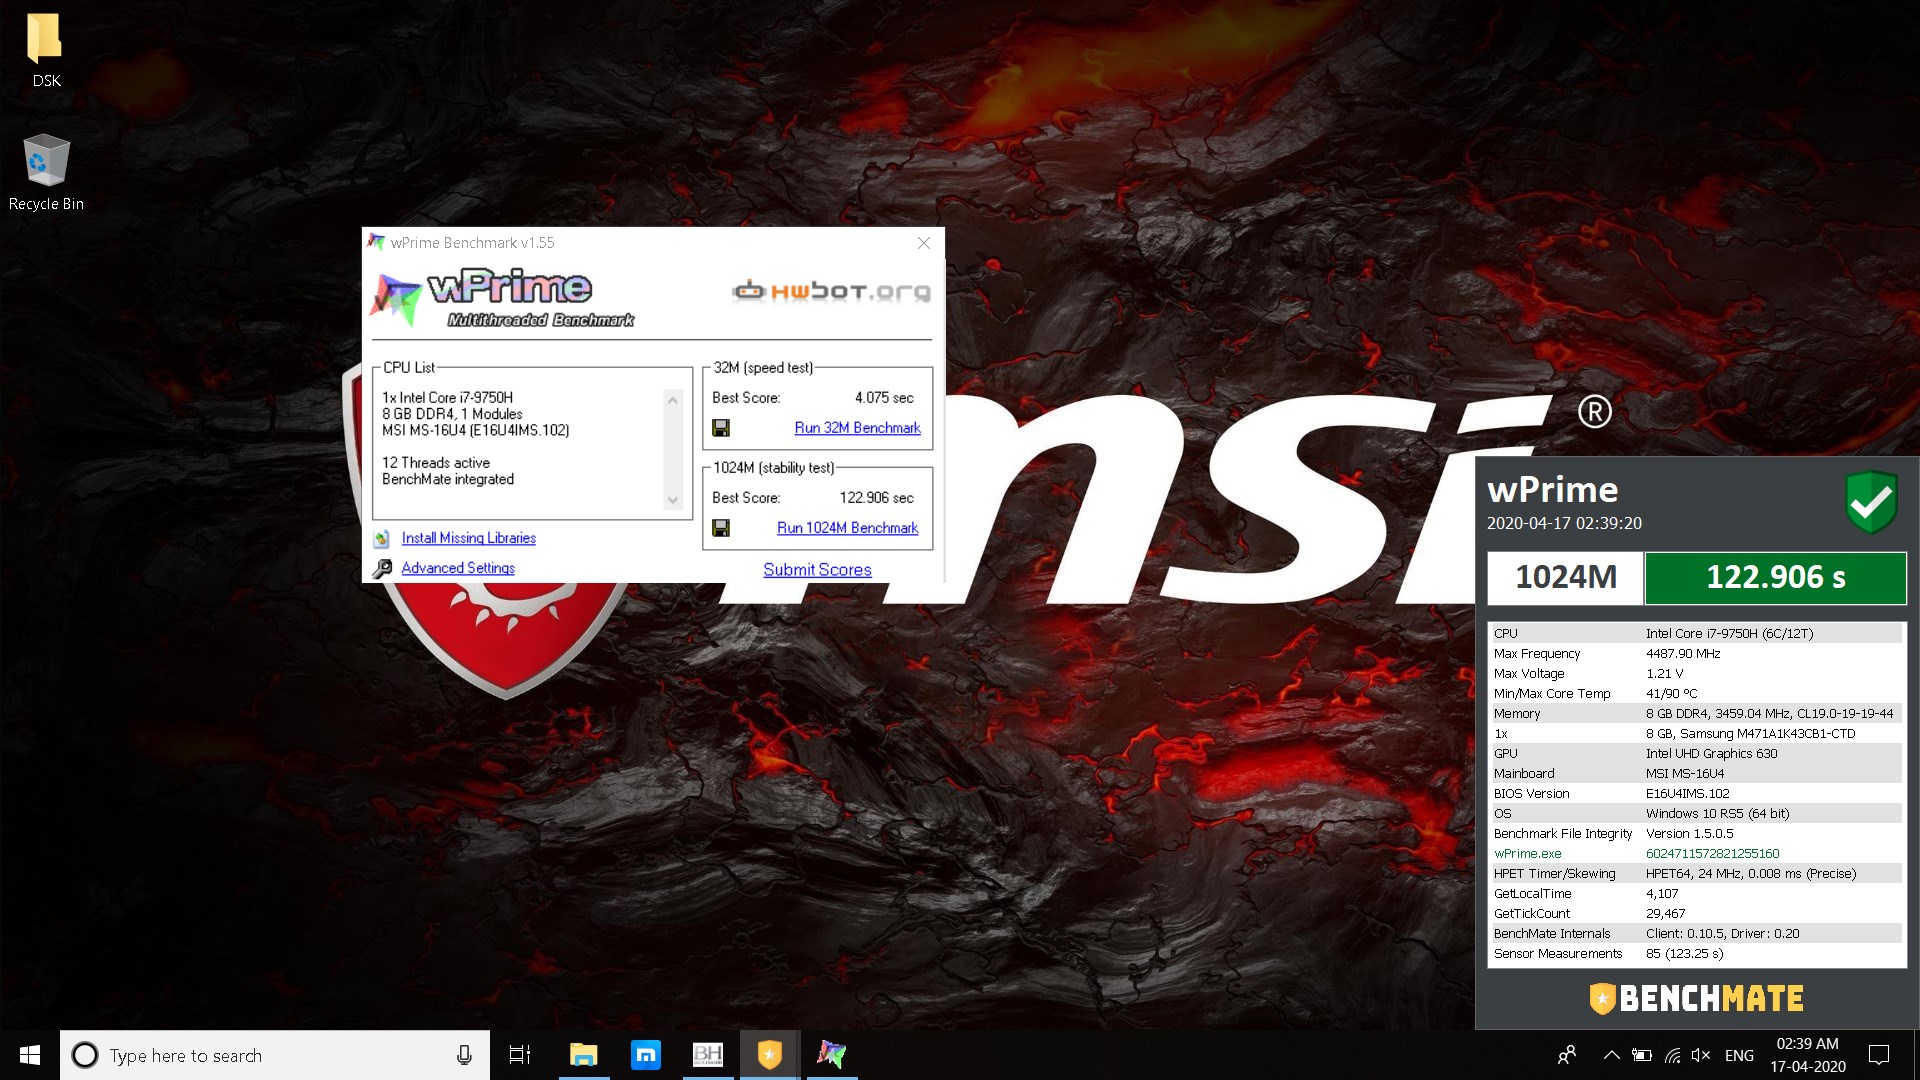The image size is (1920, 1080).
Task: Switch to BenchMate shield taskbar icon
Action: click(x=770, y=1055)
